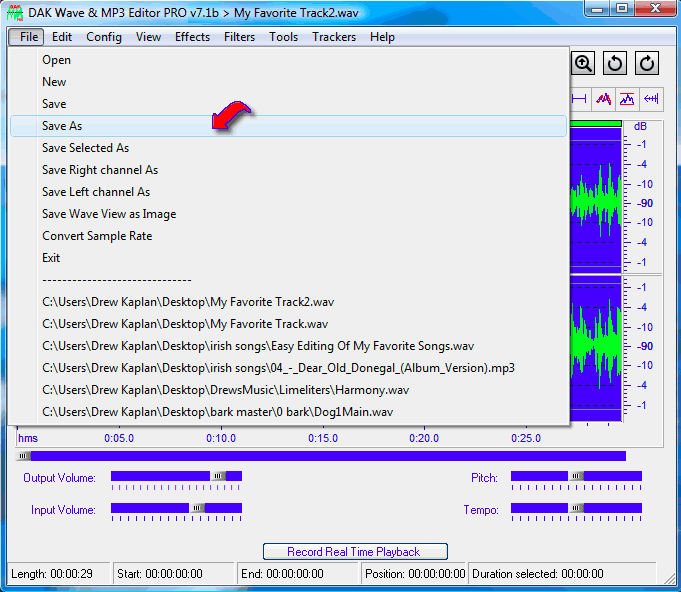Image resolution: width=681 pixels, height=592 pixels.
Task: Click the 0:15.0 timeline marker
Action: 323,438
